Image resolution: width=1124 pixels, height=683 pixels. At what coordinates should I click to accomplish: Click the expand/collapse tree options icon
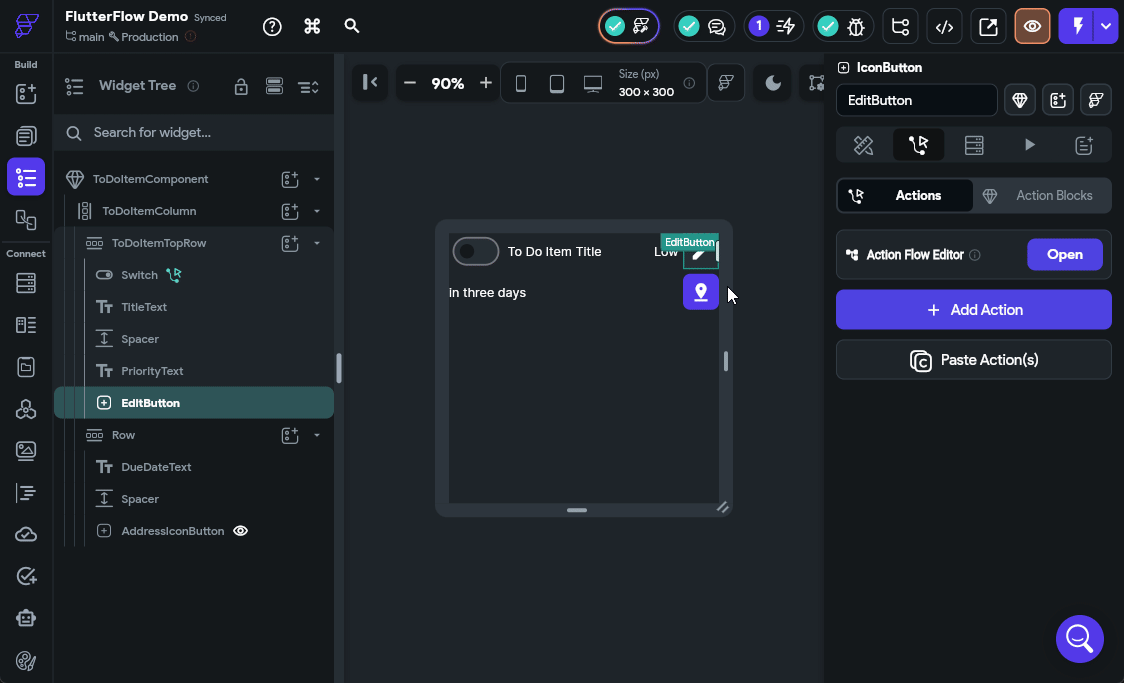(308, 87)
